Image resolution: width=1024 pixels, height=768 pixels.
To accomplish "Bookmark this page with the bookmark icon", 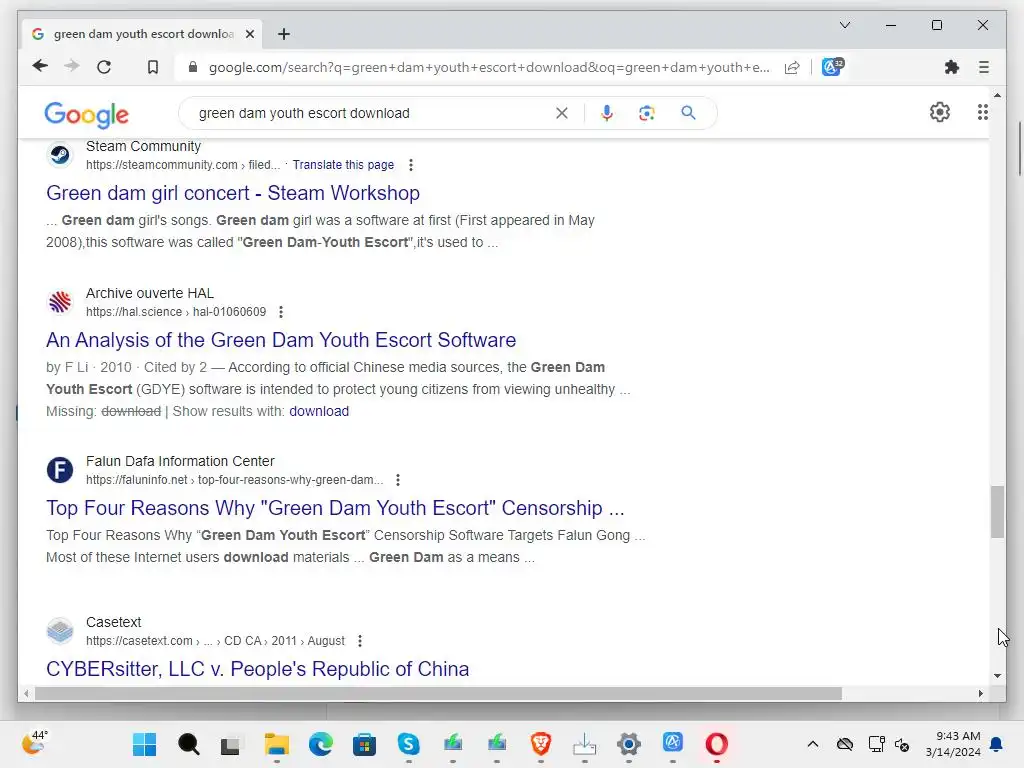I will [x=153, y=67].
